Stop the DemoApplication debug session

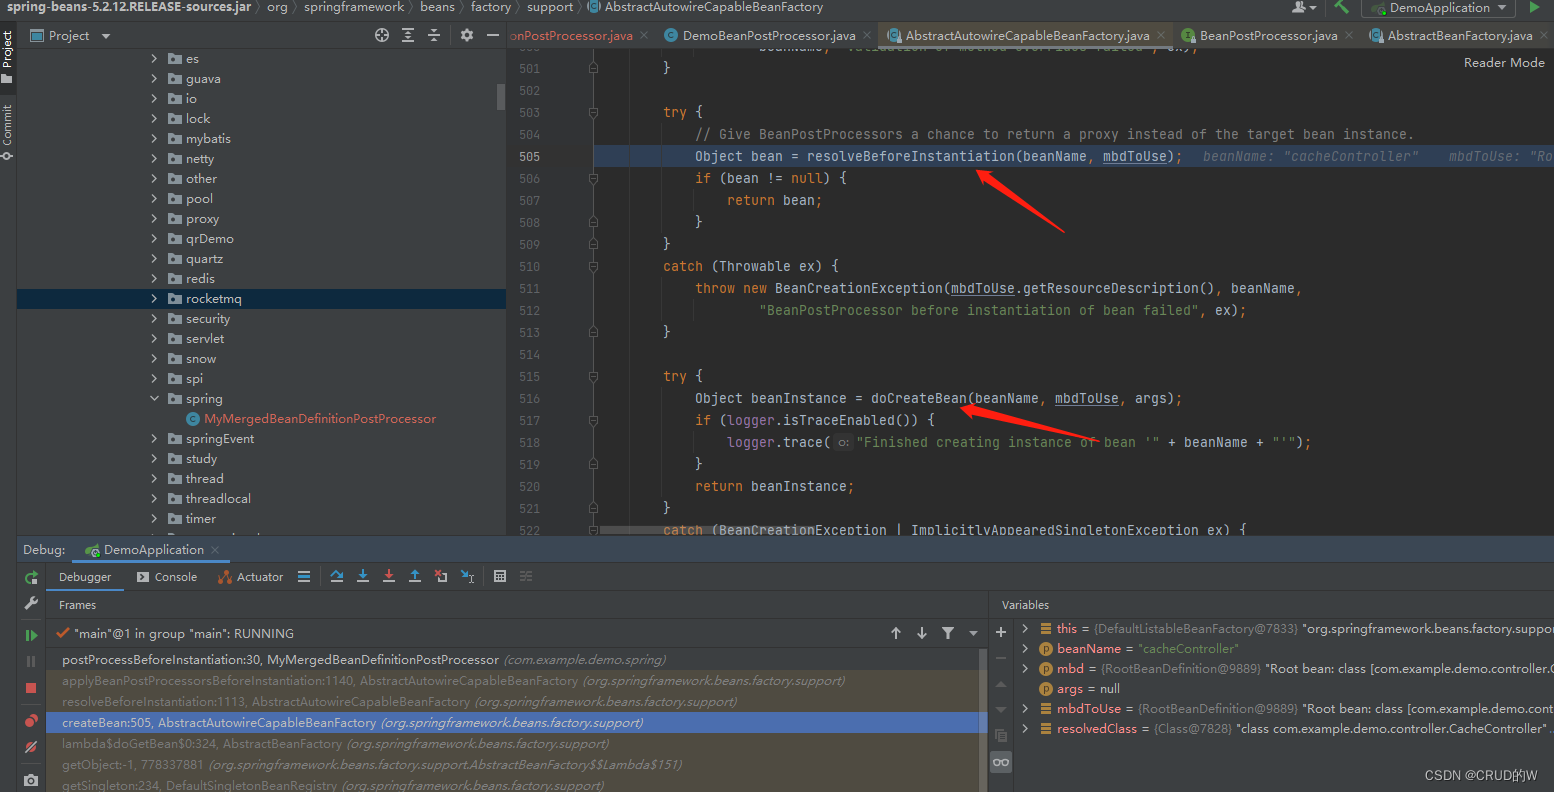pos(31,688)
